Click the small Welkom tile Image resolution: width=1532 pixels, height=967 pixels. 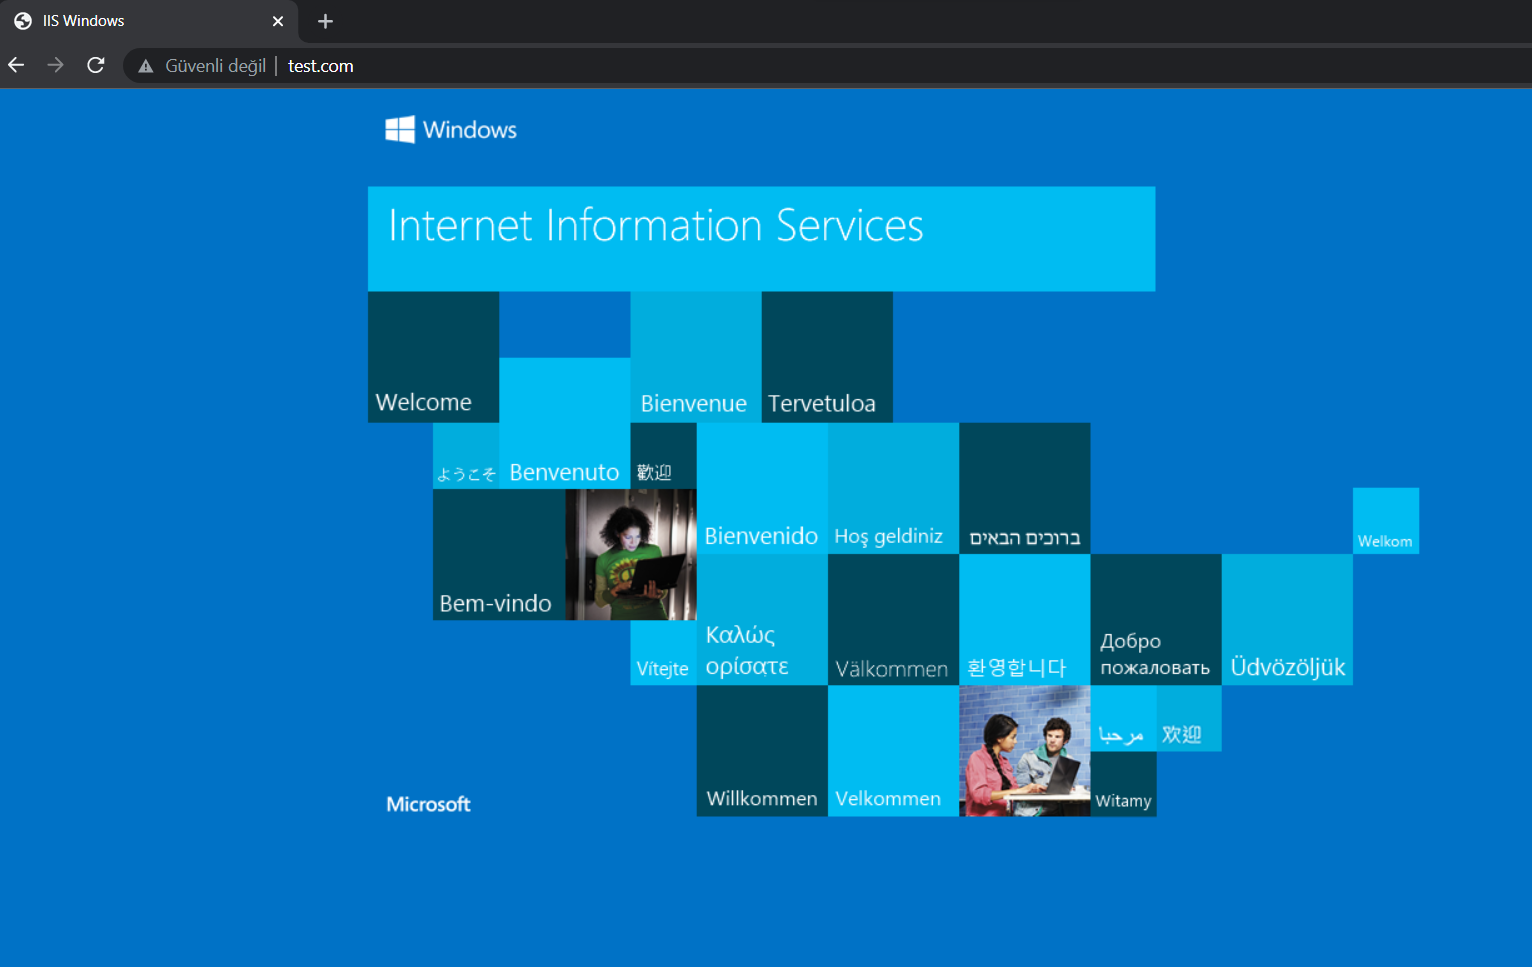1386,521
